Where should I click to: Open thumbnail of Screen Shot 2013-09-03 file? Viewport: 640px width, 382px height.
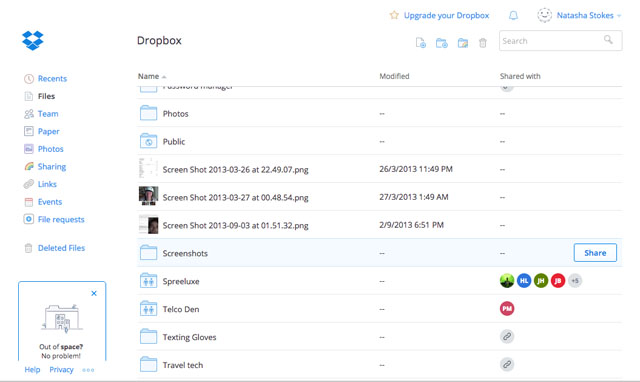pyautogui.click(x=148, y=224)
